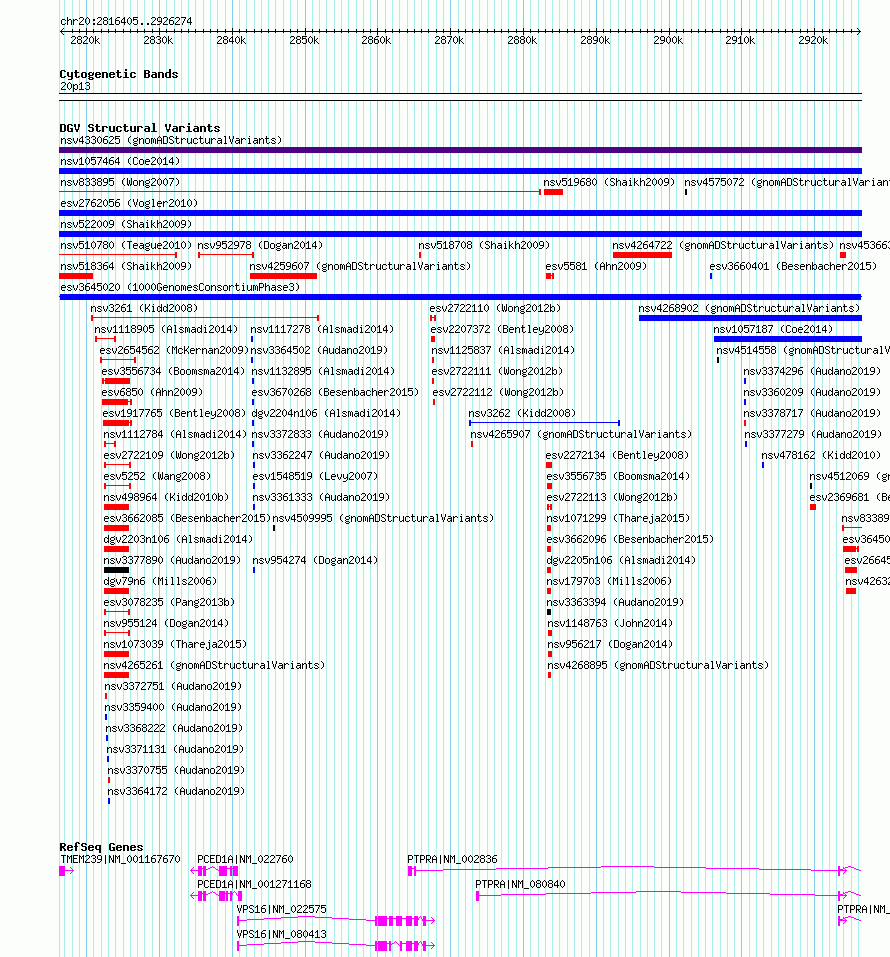The height and width of the screenshot is (957, 890).
Task: Click the red nsv4259607 variant bar
Action: 283,276
